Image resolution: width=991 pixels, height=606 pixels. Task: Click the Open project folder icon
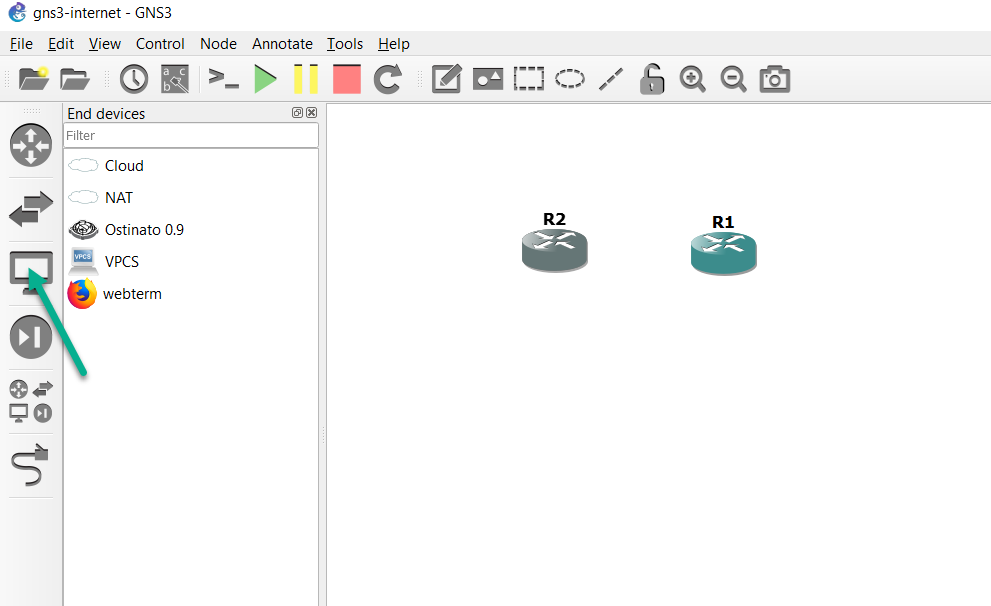[x=75, y=79]
